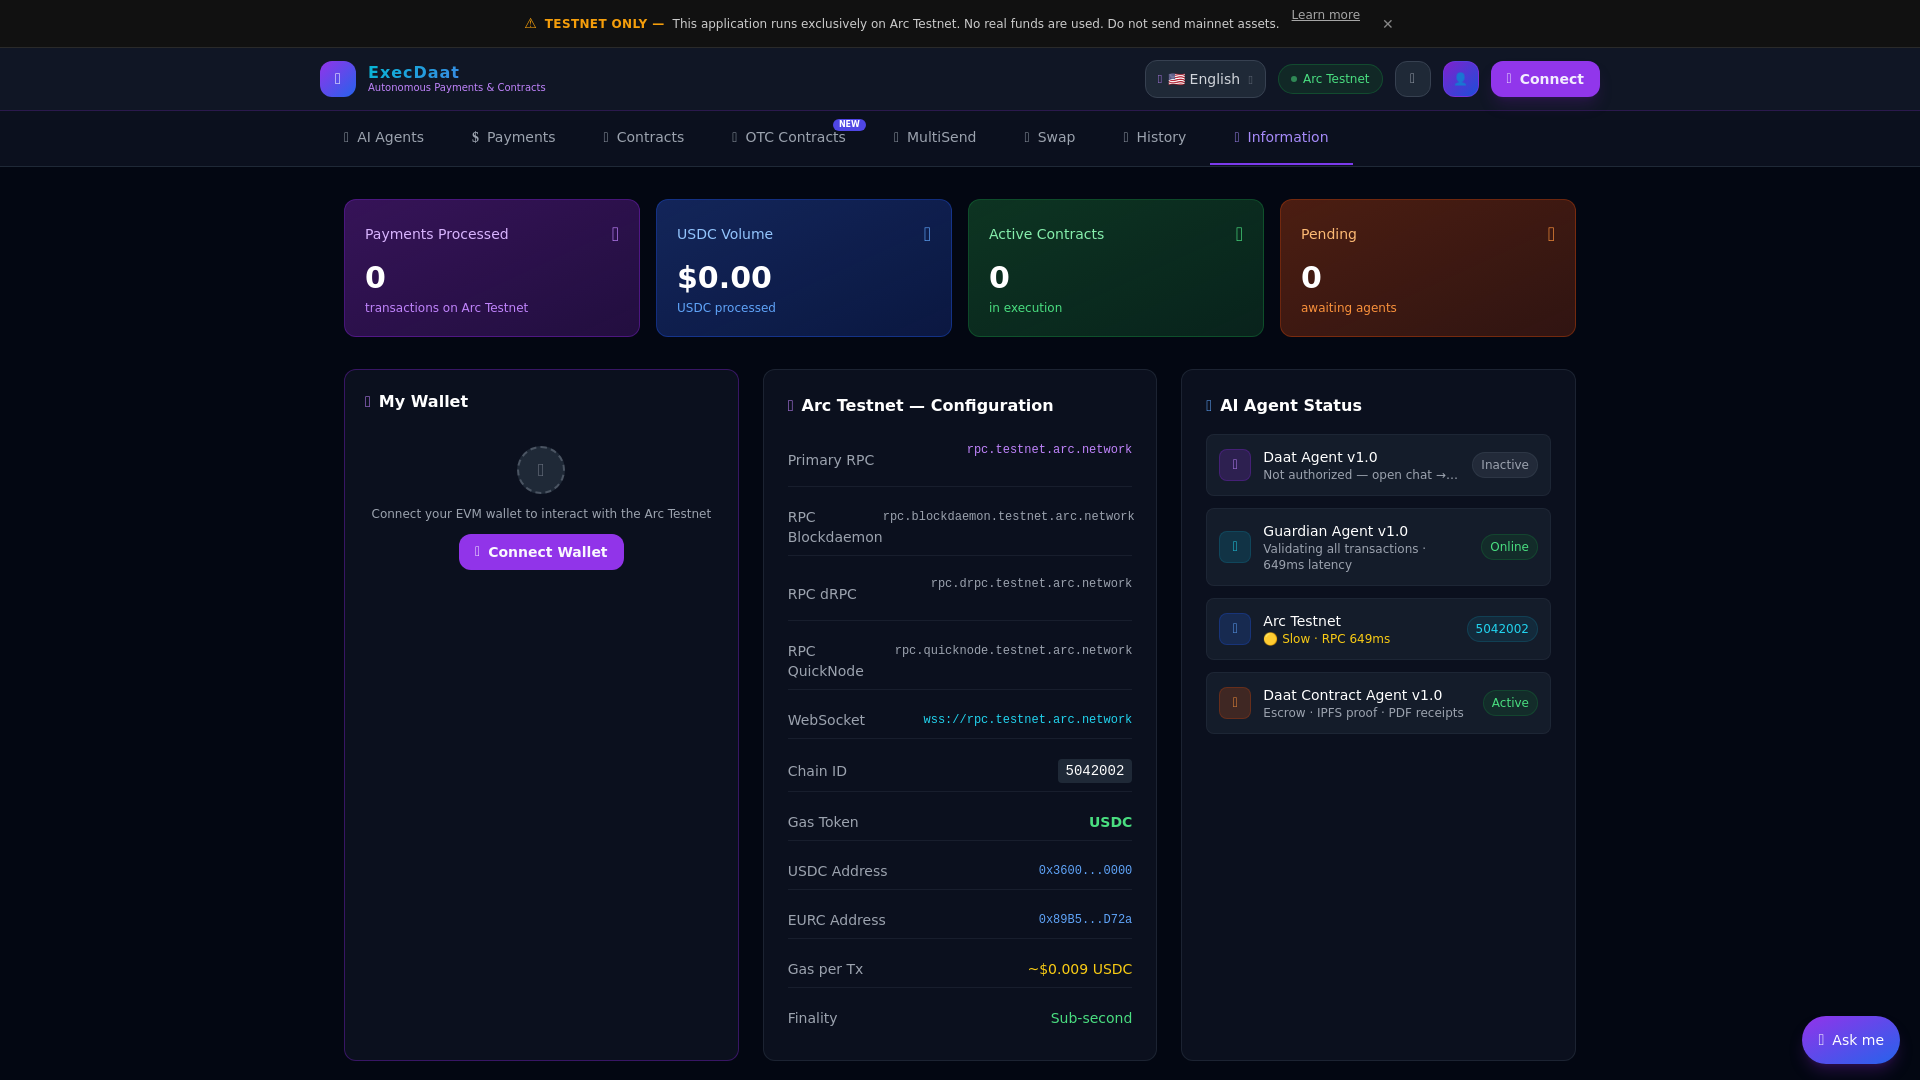Click the Inactive status badge
Viewport: 1920px width, 1080px height.
(x=1504, y=465)
